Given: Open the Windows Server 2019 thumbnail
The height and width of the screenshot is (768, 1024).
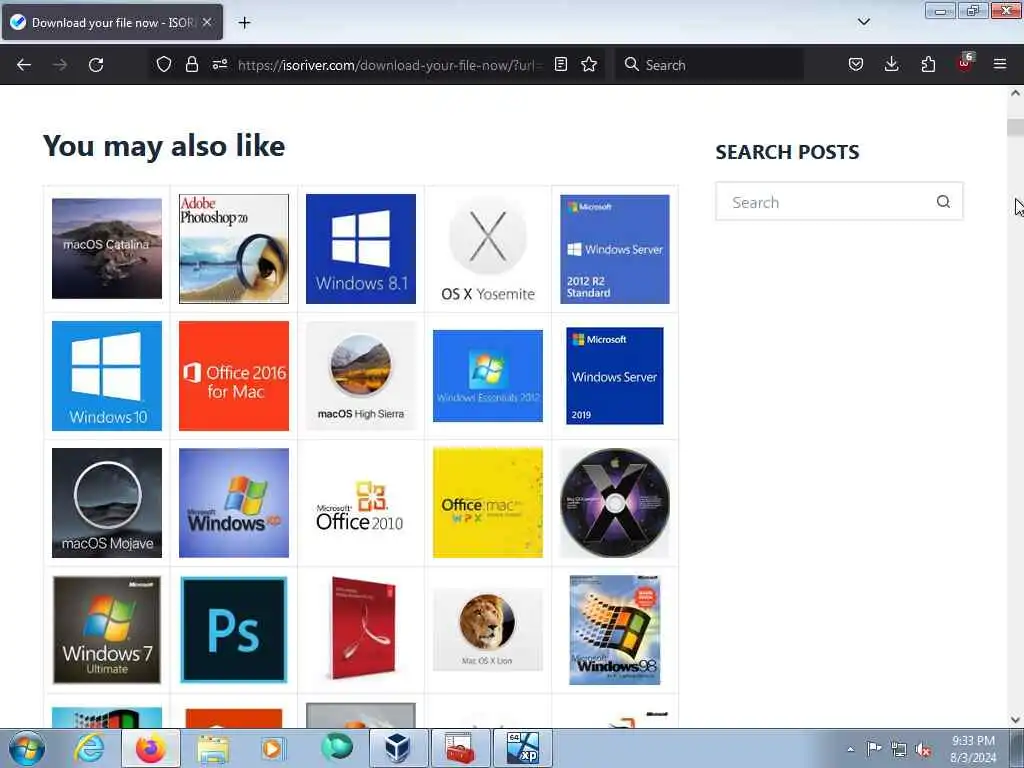Looking at the screenshot, I should click(x=615, y=376).
